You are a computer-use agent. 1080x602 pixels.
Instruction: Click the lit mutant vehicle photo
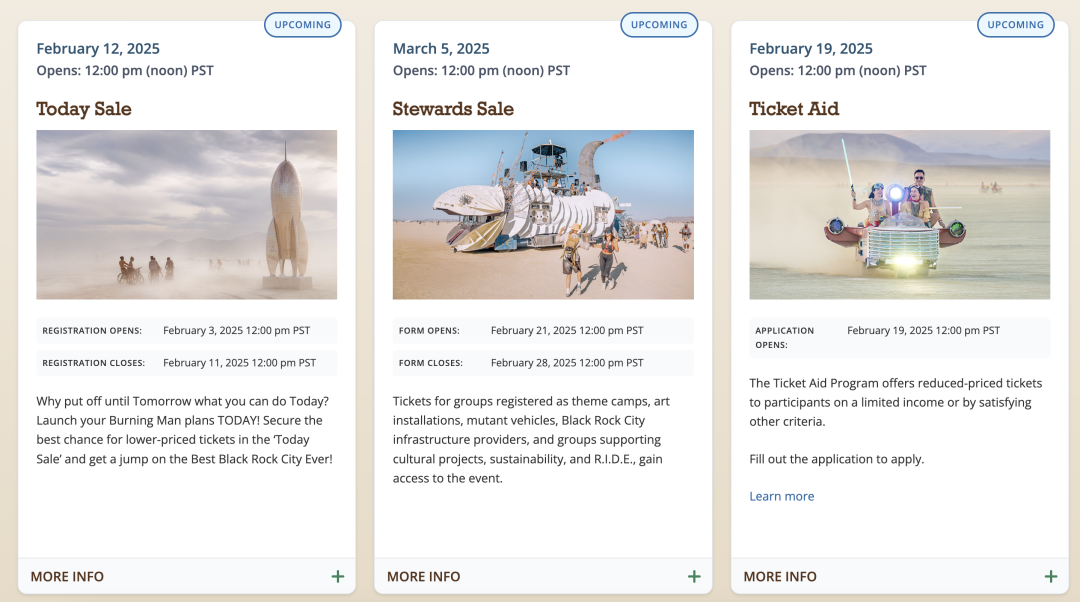pyautogui.click(x=899, y=214)
